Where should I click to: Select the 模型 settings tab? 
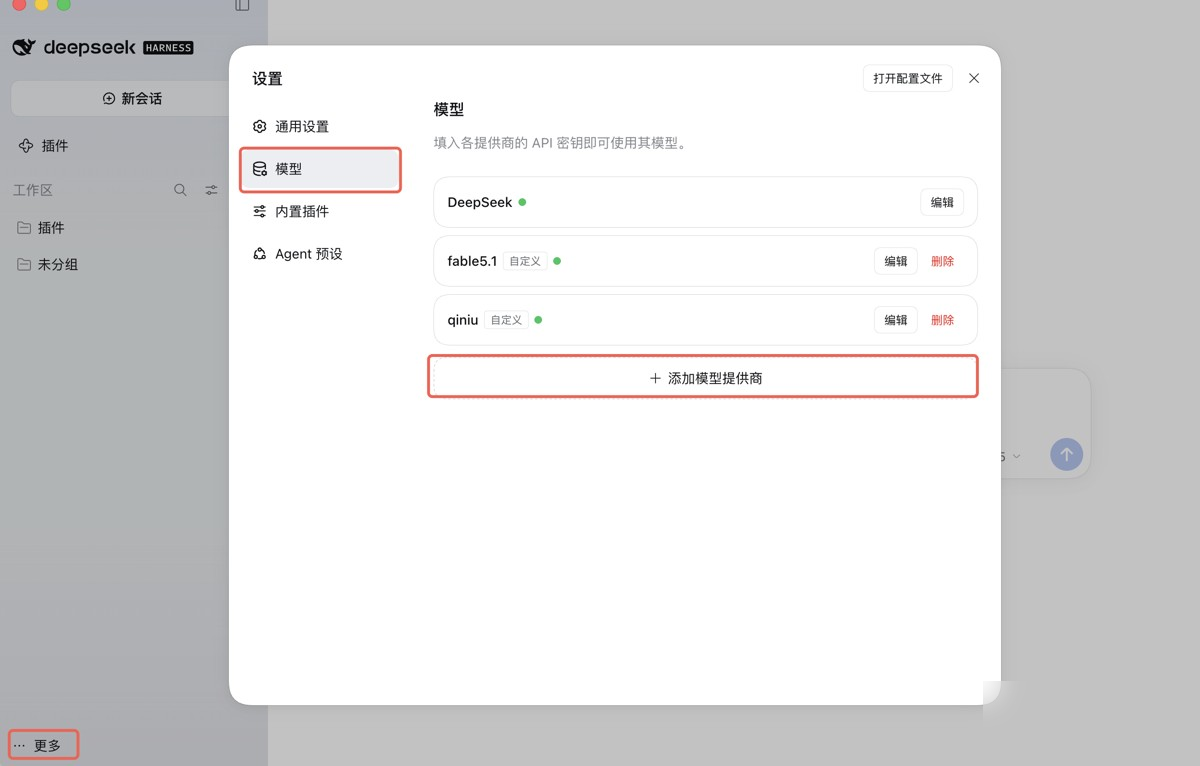point(320,169)
